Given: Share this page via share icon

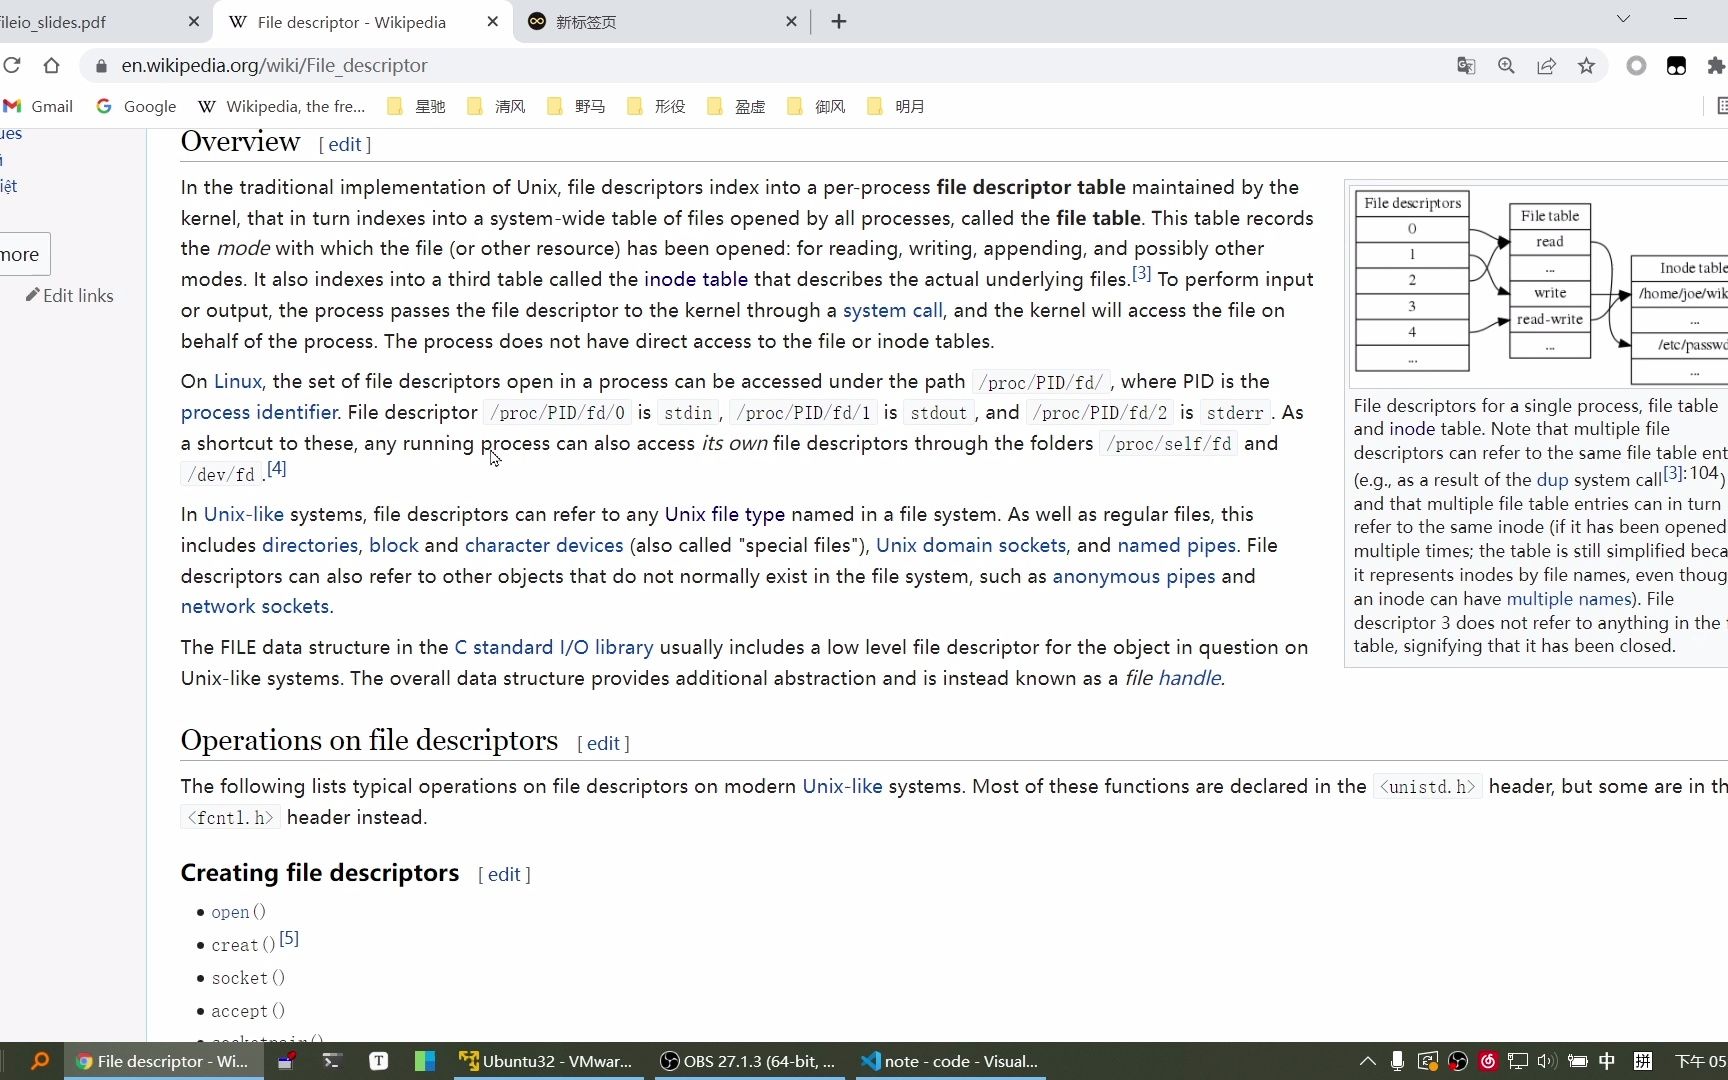Looking at the screenshot, I should click(x=1546, y=66).
